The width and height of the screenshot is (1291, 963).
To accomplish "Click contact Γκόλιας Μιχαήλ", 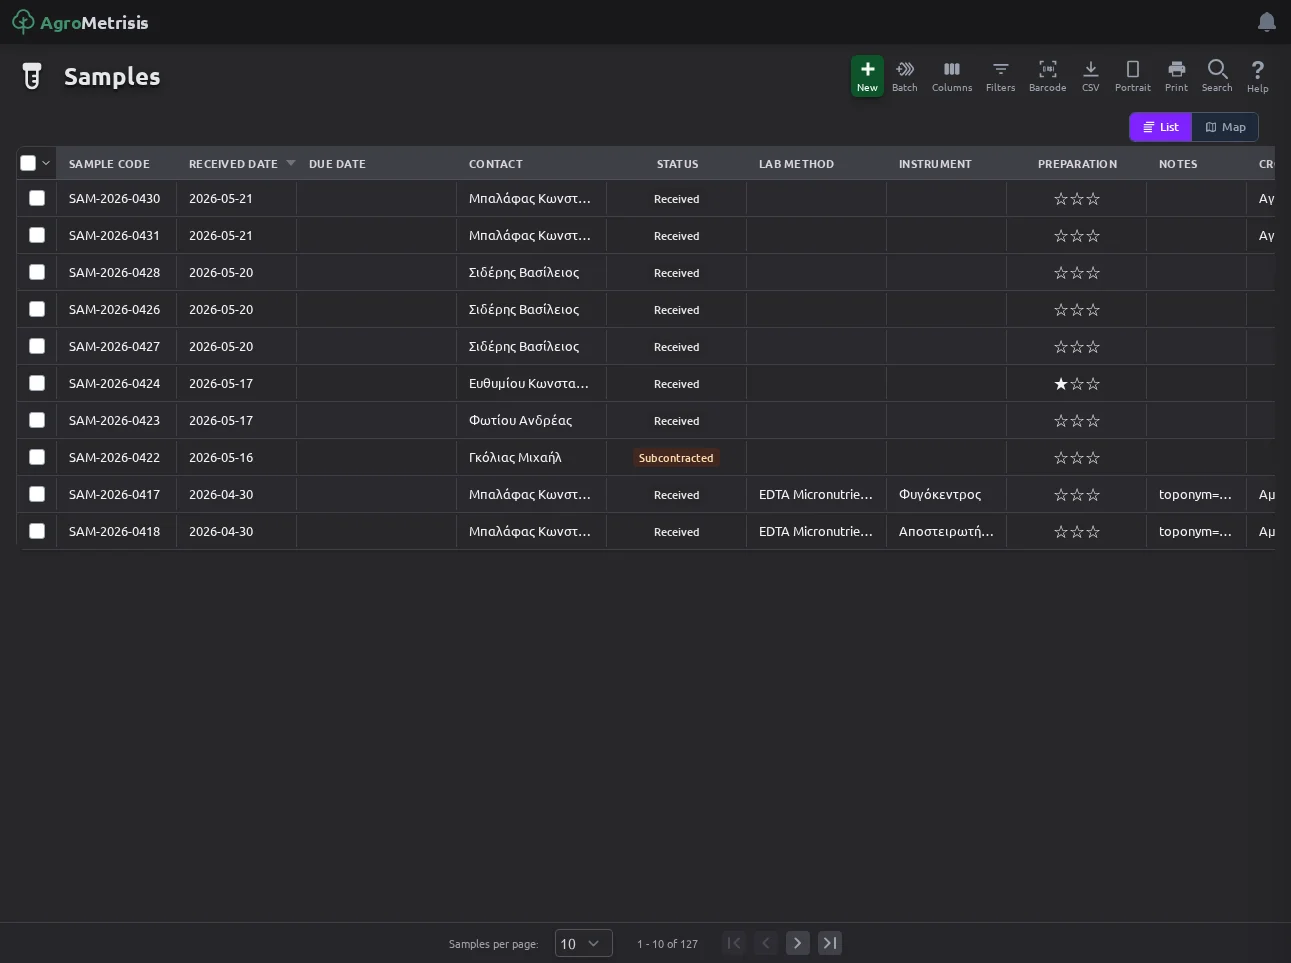I will [x=515, y=458].
